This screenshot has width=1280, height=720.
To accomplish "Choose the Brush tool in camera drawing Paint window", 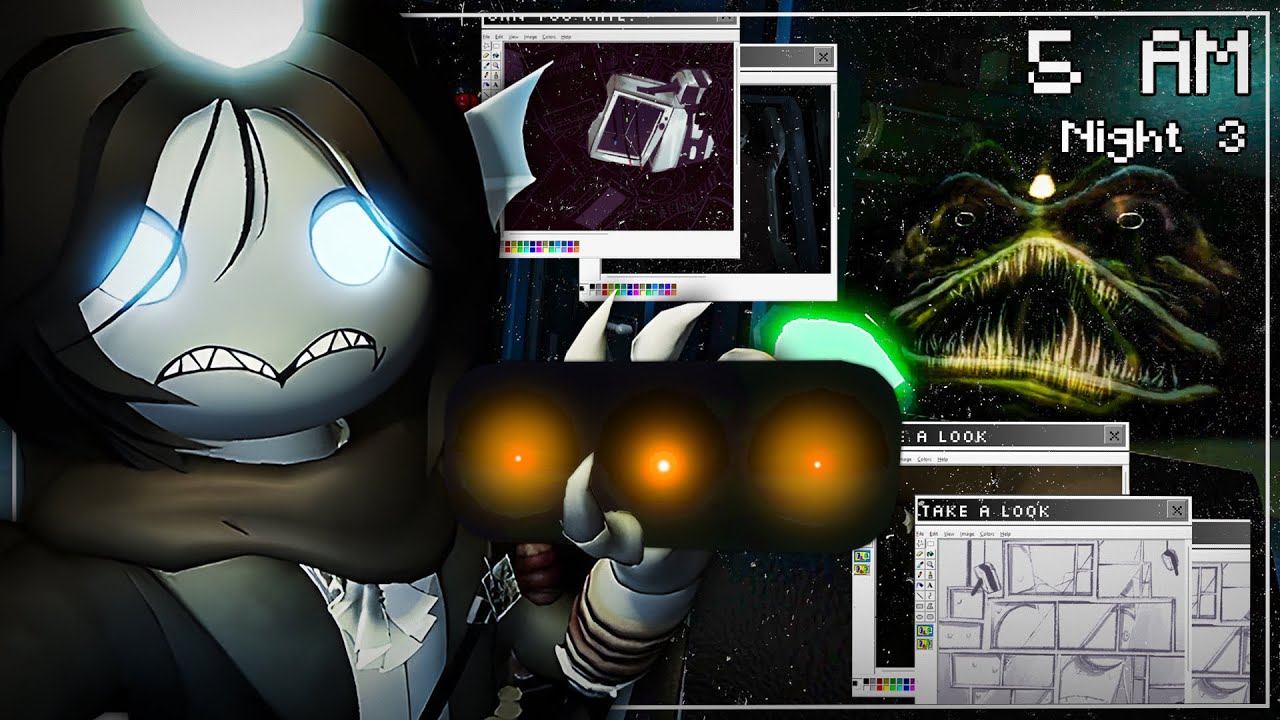I will point(497,73).
